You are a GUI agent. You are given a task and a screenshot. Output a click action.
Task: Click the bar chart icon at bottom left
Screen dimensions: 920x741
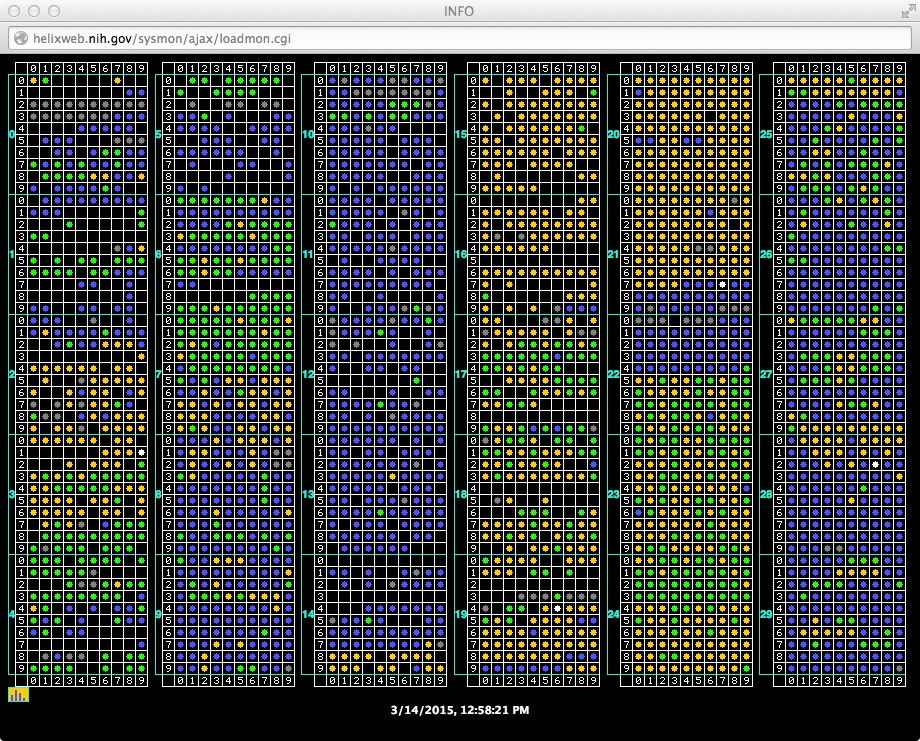(x=18, y=694)
